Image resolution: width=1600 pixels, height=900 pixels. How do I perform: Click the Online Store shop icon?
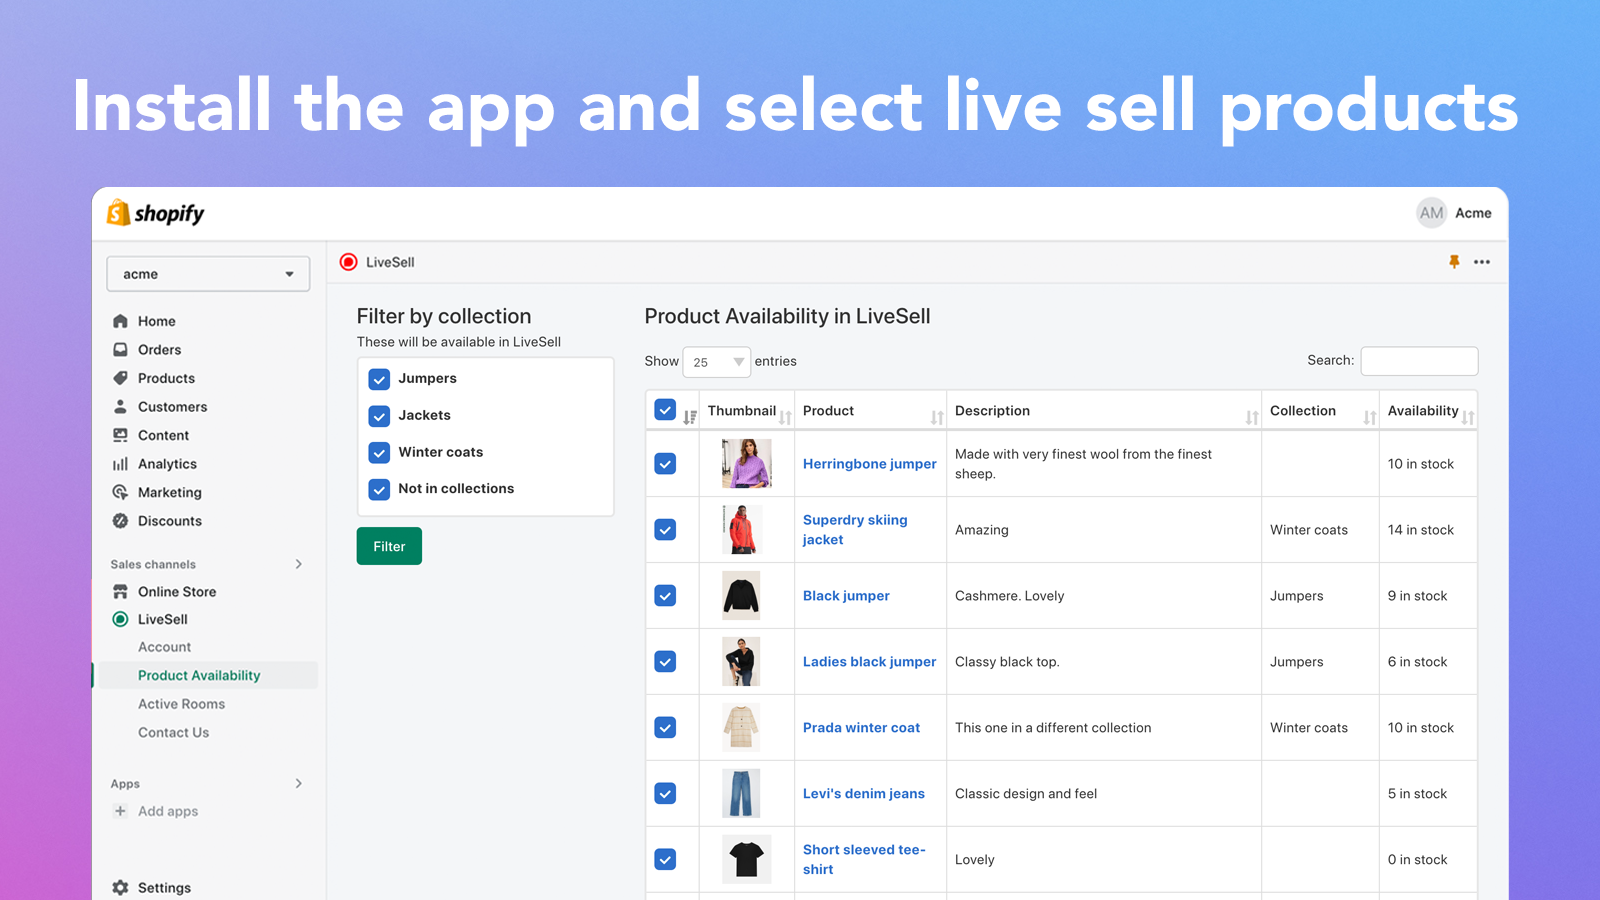pos(120,592)
